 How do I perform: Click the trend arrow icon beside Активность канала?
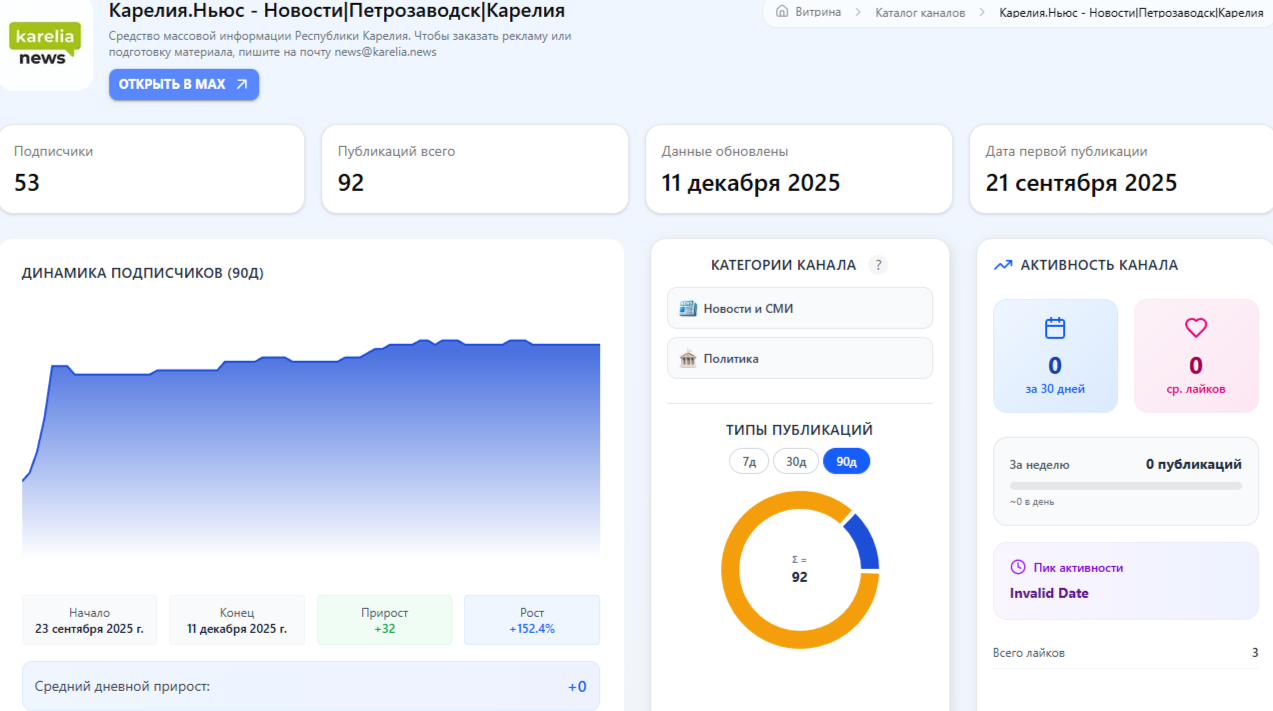pyautogui.click(x=1003, y=265)
